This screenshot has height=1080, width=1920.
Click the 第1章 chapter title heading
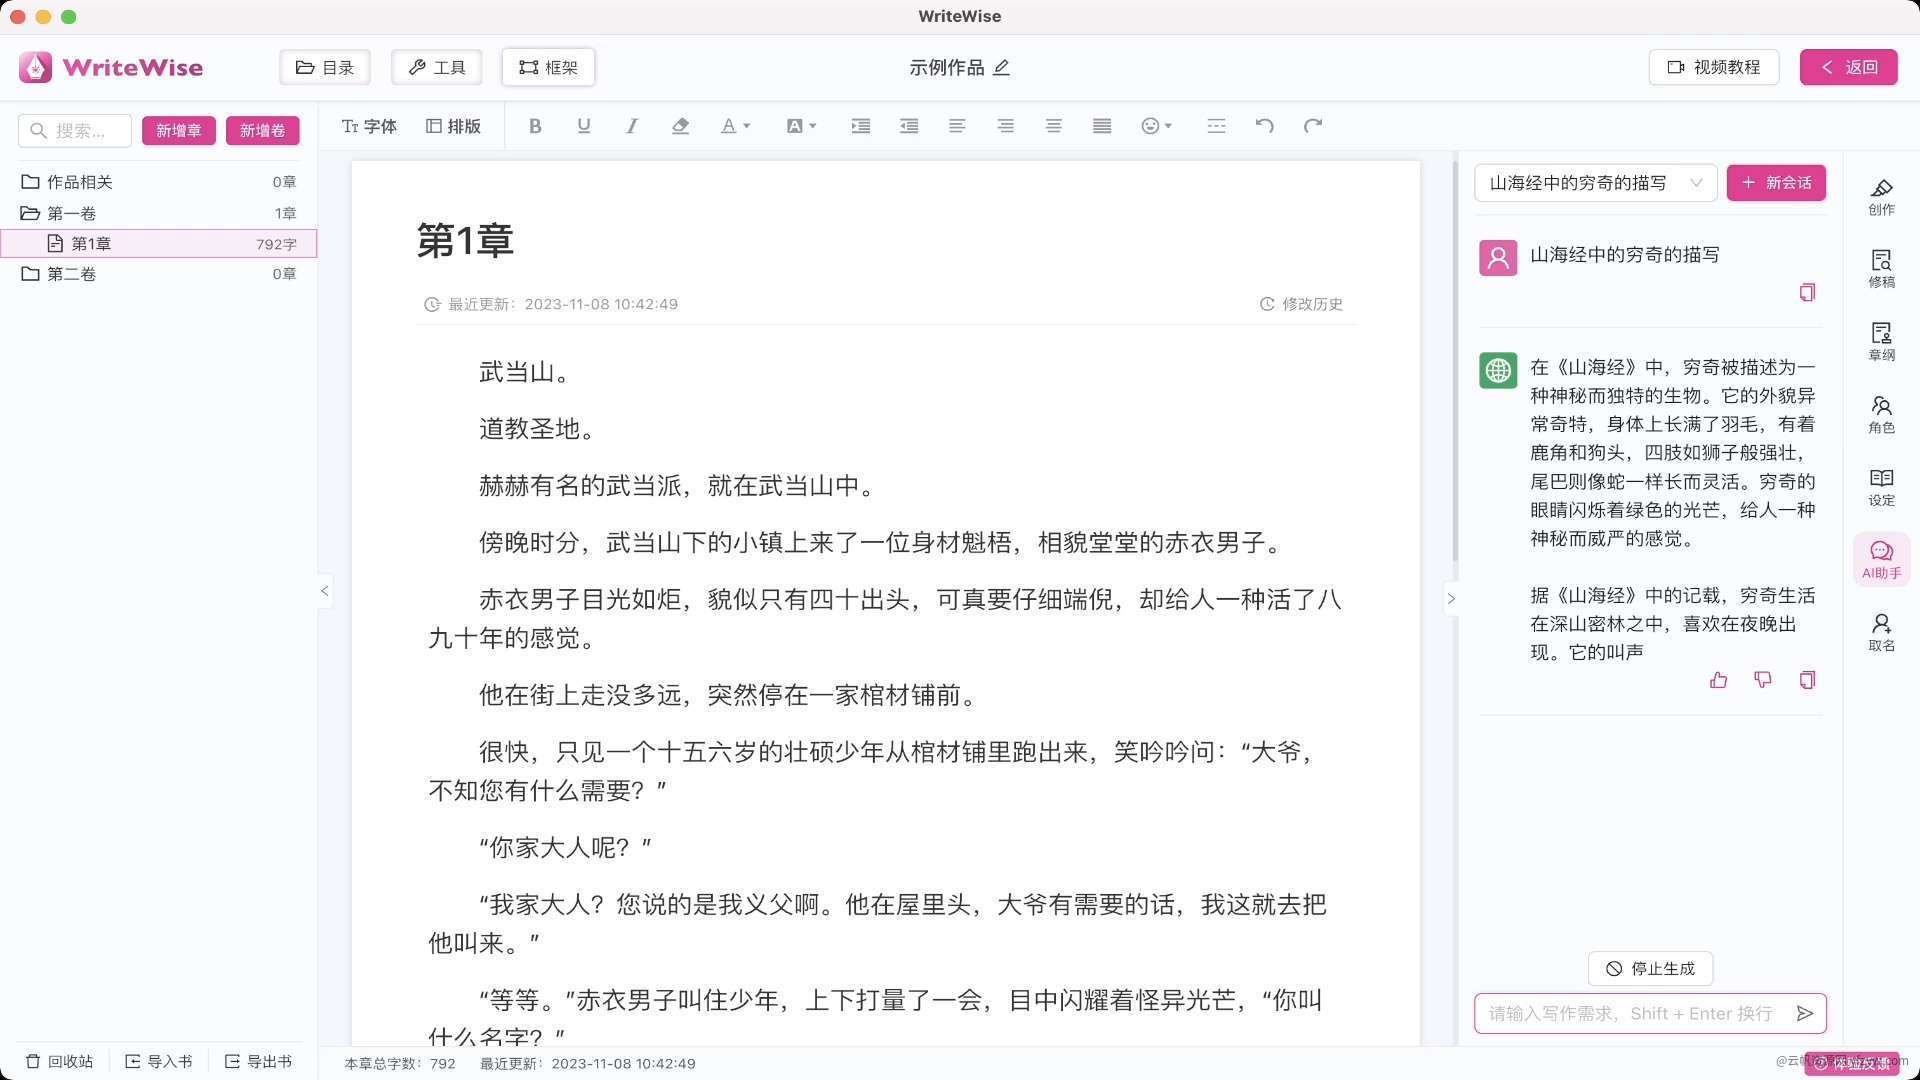(x=465, y=241)
